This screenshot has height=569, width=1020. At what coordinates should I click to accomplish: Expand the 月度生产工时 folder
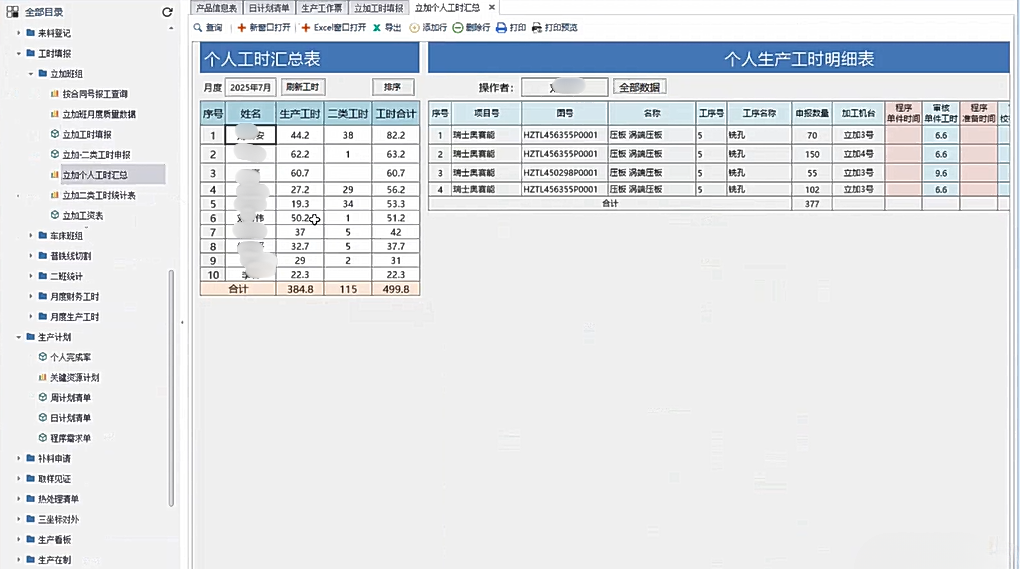coord(31,317)
